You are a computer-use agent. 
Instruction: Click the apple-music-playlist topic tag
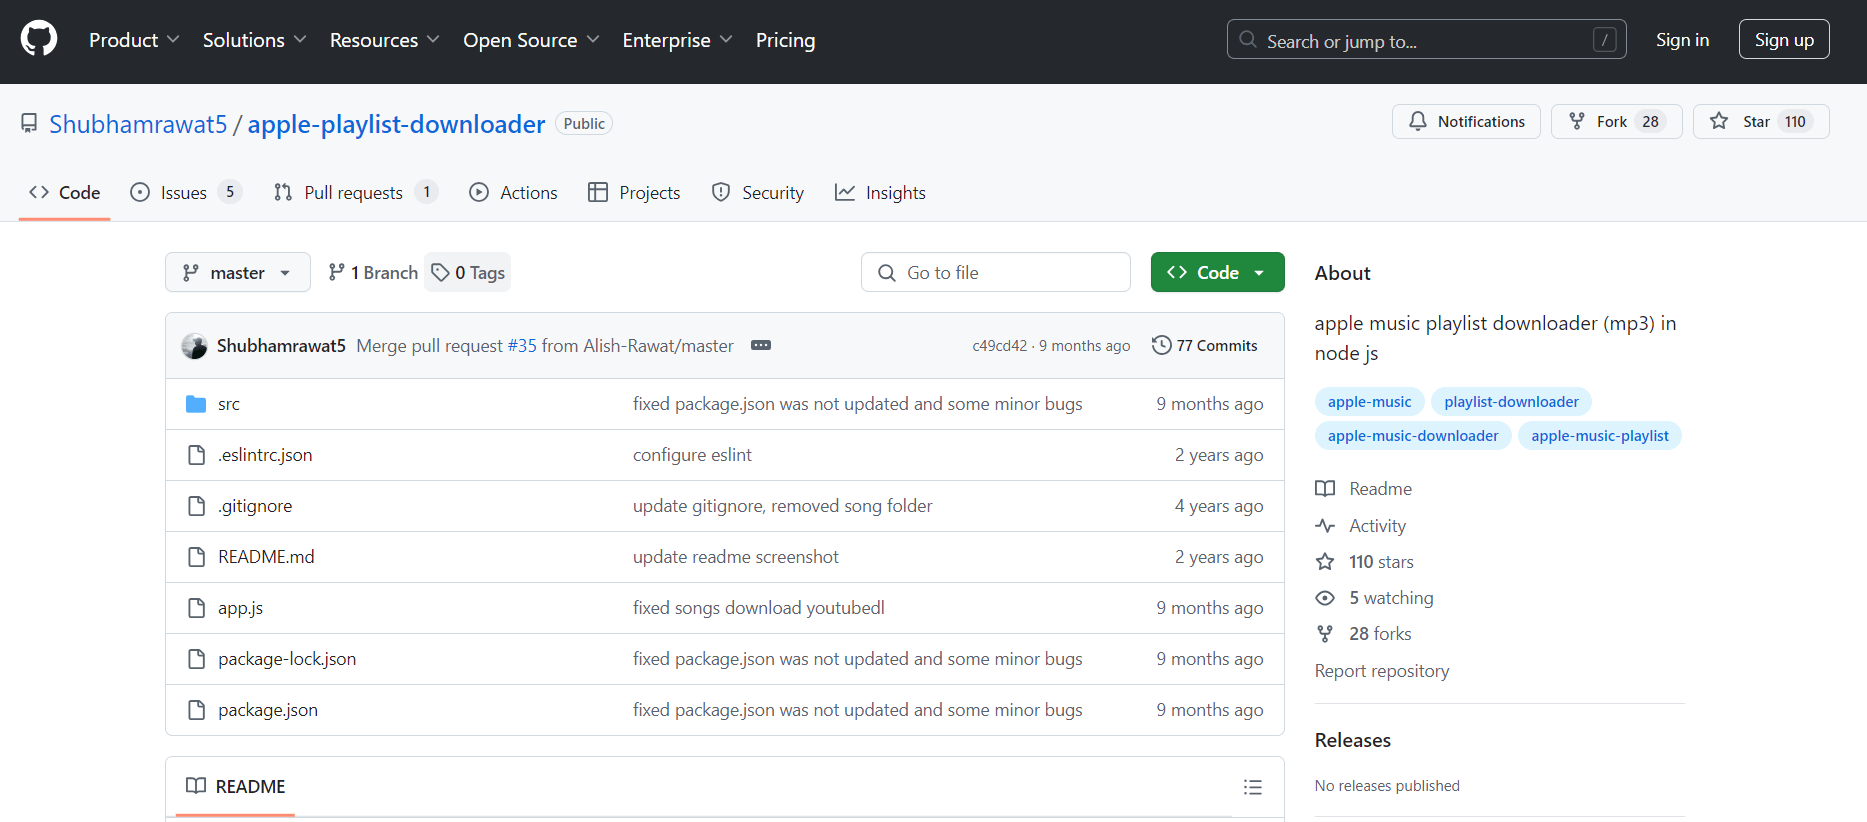(x=1599, y=436)
